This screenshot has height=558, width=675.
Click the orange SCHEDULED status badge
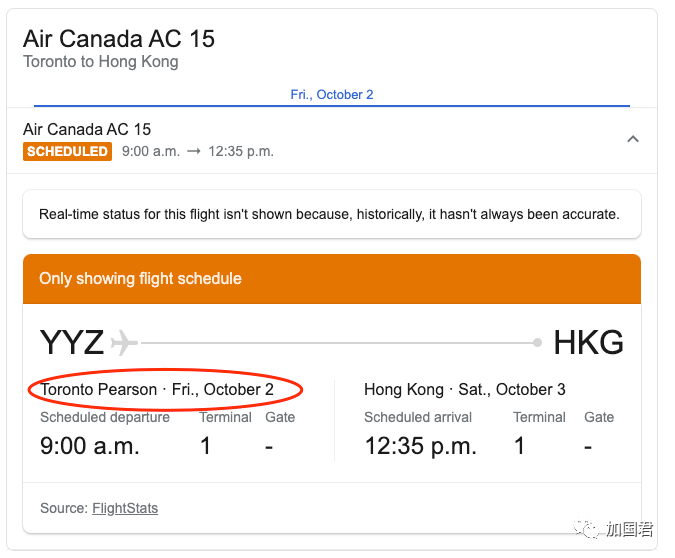click(67, 152)
